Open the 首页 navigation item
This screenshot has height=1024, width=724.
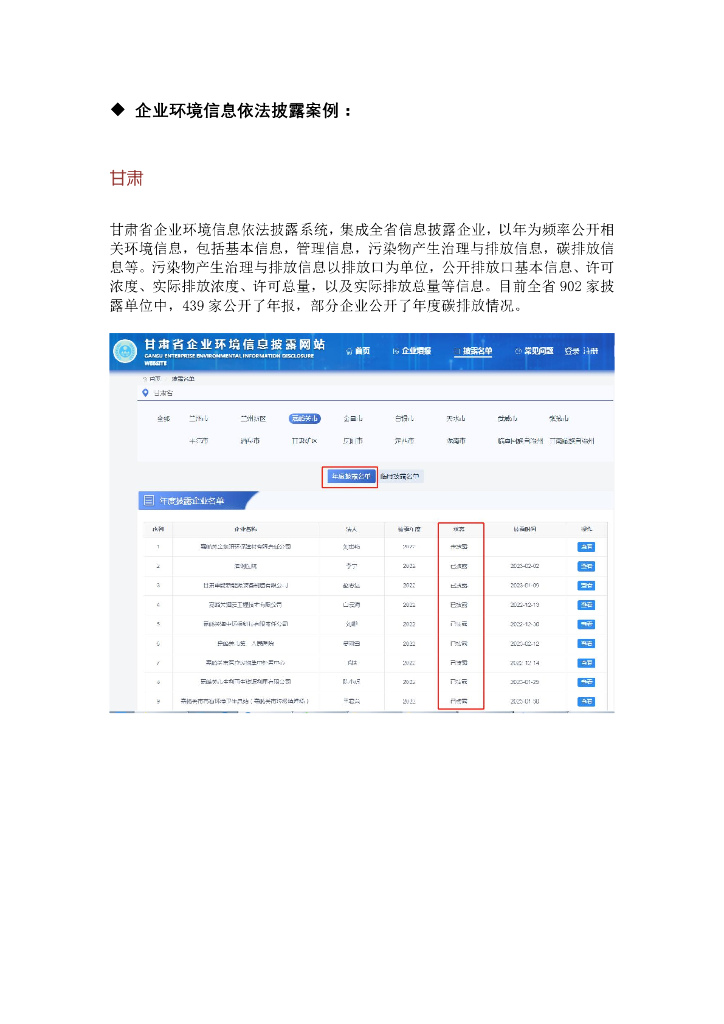tap(358, 351)
